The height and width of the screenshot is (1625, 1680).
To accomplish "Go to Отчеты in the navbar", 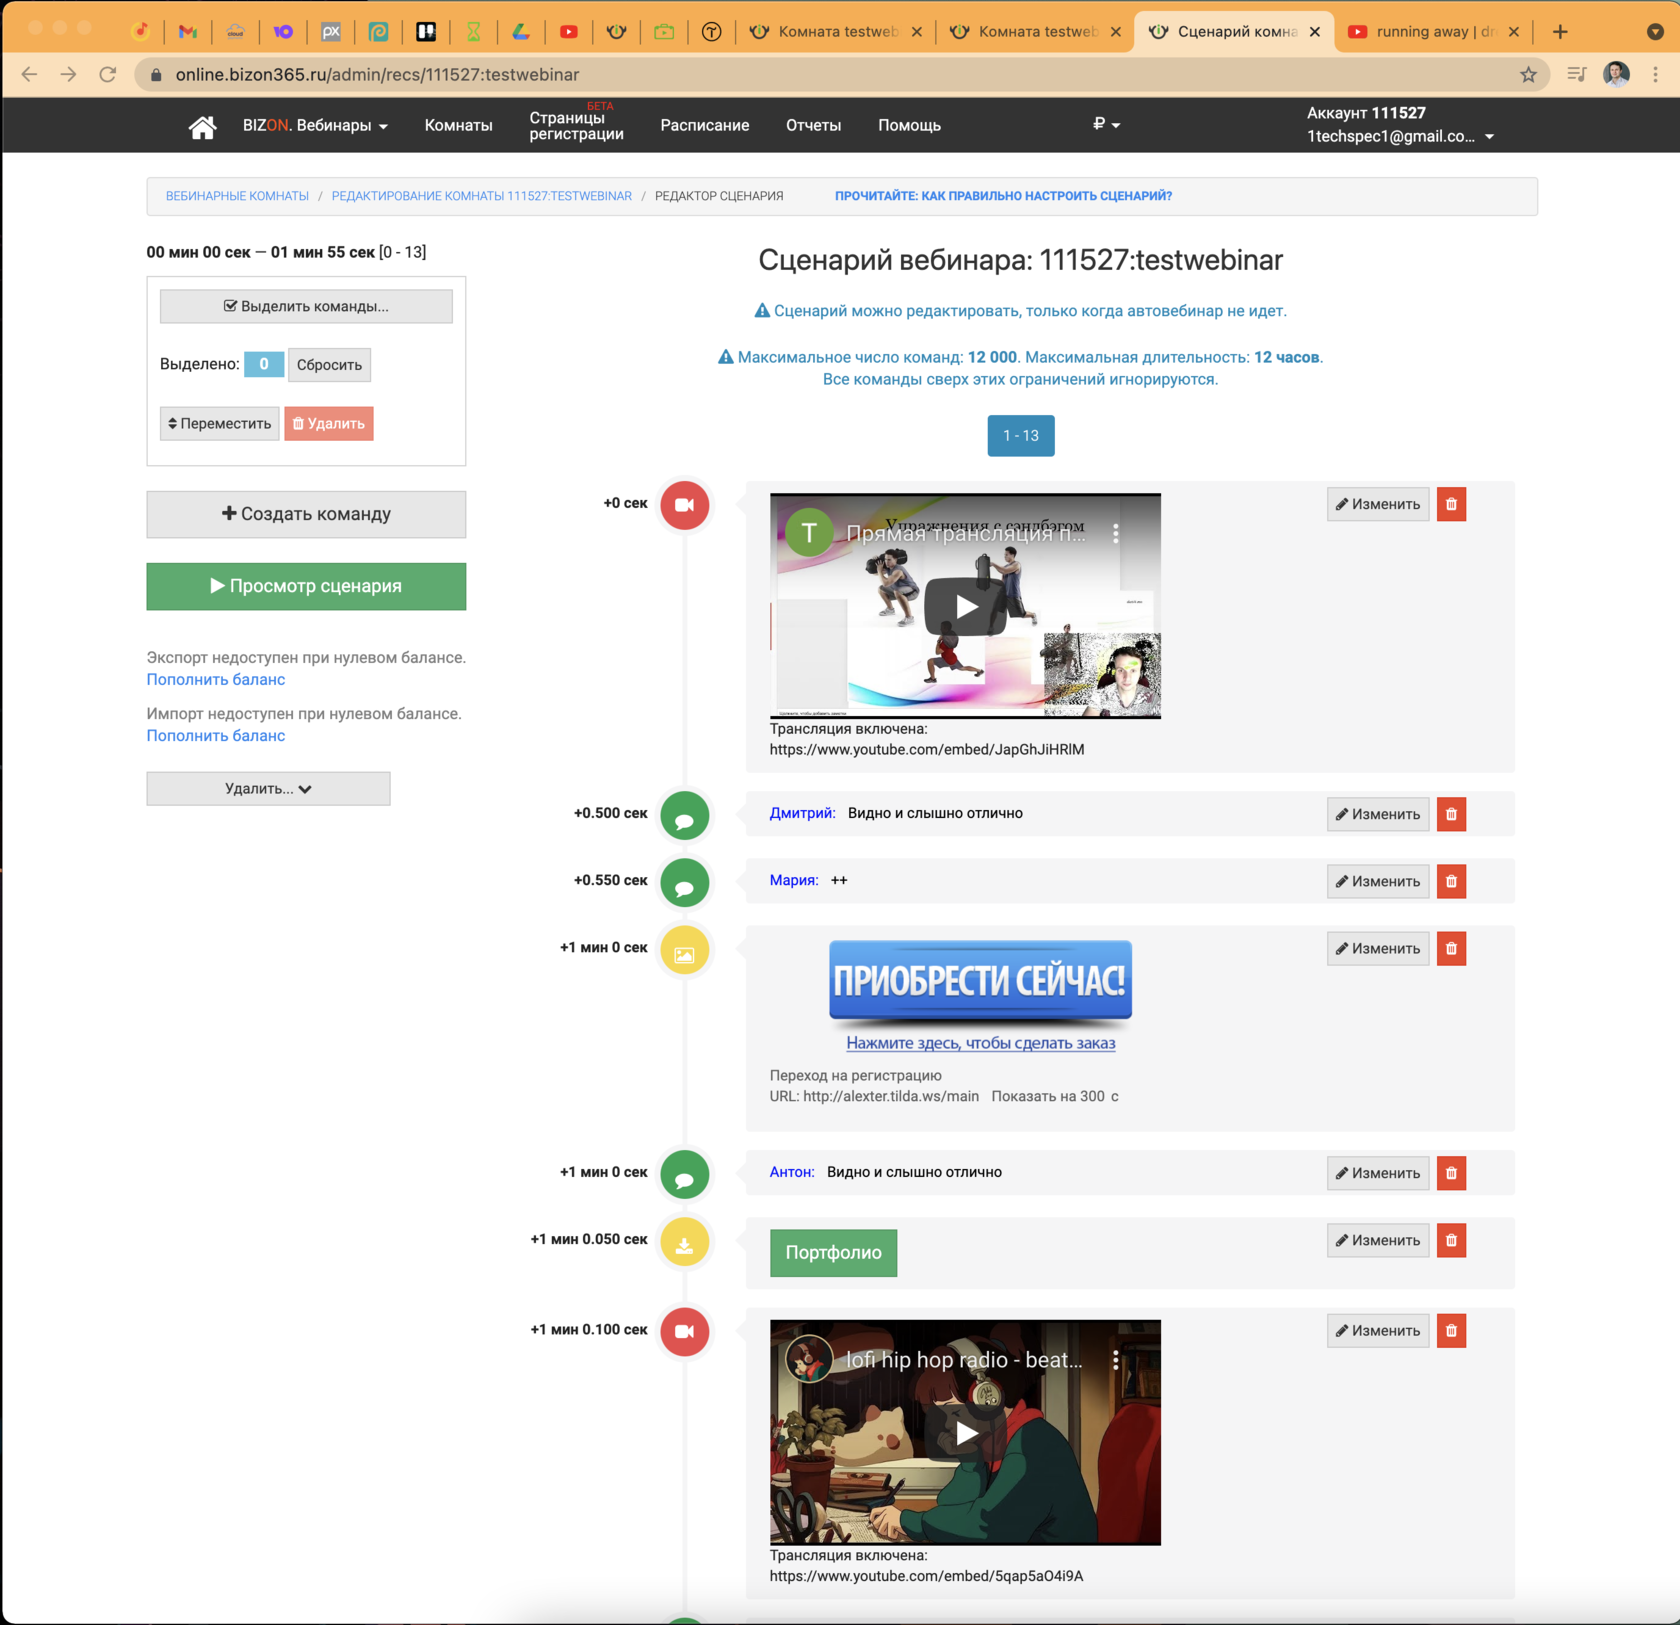I will pos(813,126).
